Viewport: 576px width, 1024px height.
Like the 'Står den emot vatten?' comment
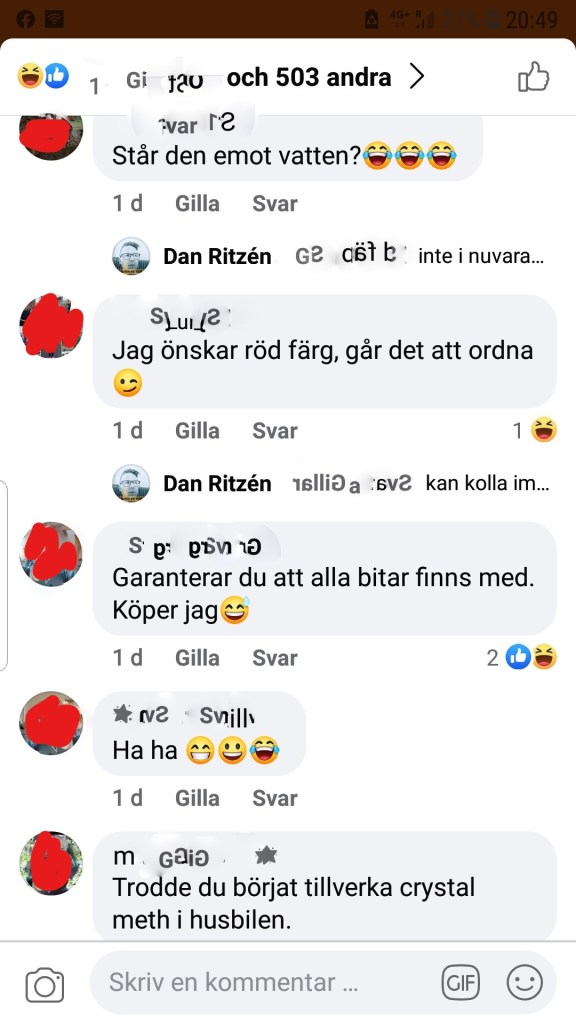click(x=197, y=204)
